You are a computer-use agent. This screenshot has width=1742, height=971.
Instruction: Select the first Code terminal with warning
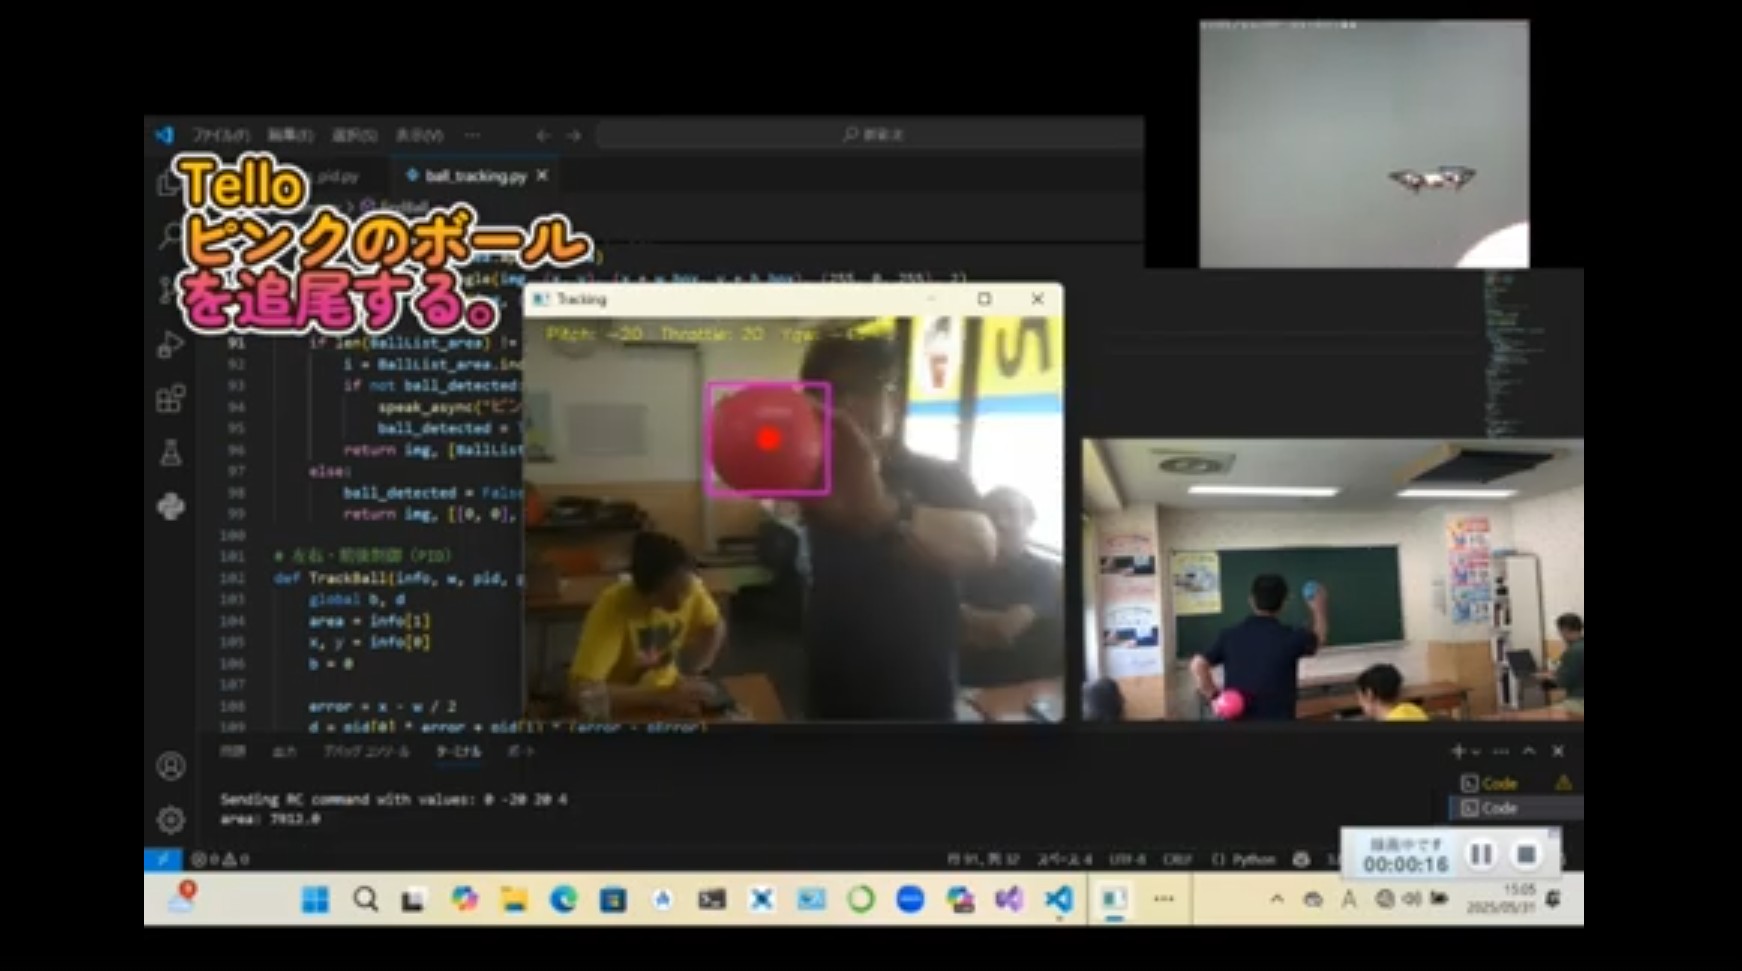point(1516,783)
